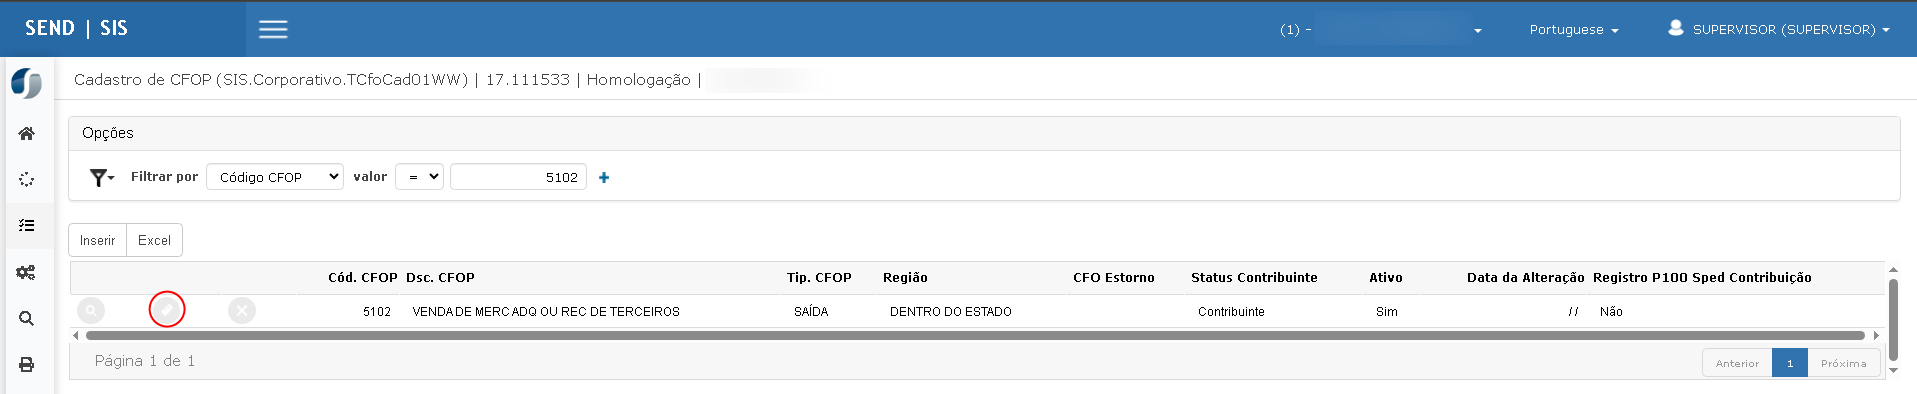Add another filter with plus icon

[604, 177]
